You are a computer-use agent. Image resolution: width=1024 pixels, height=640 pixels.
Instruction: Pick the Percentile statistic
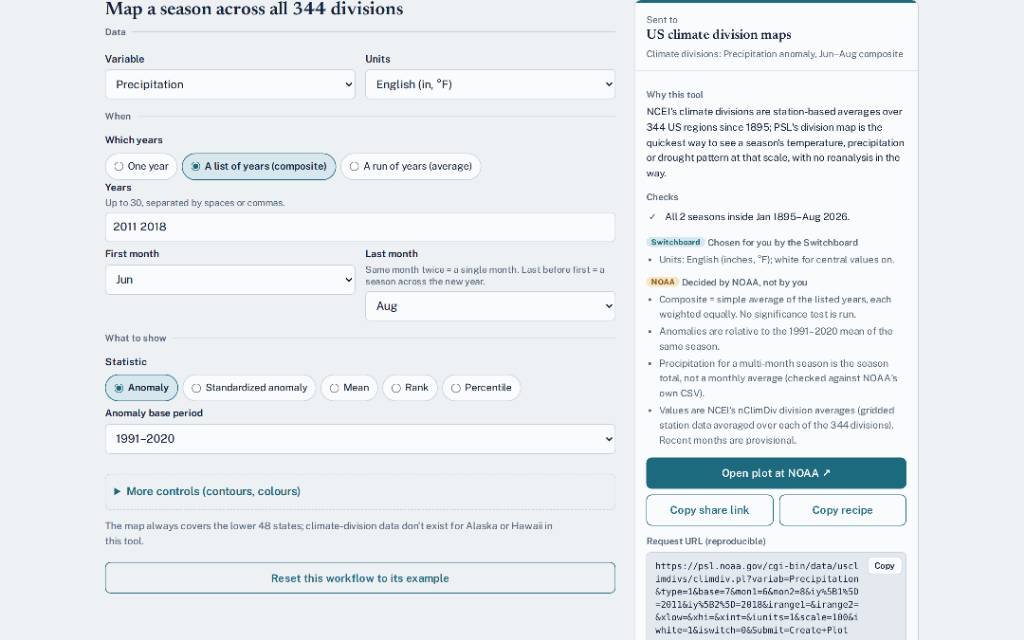click(x=481, y=388)
